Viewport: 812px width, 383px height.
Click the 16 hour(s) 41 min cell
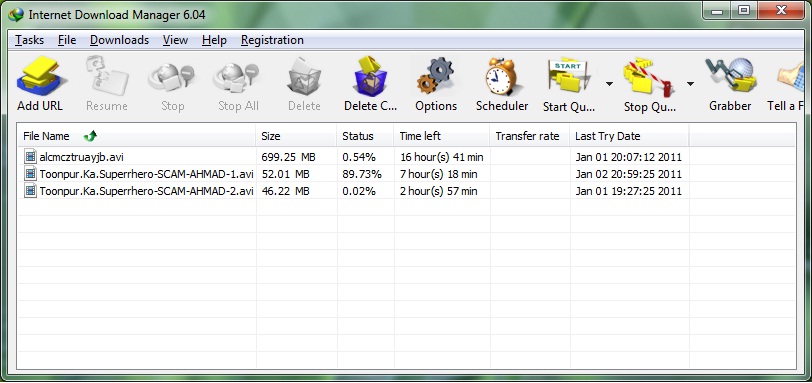pyautogui.click(x=441, y=157)
